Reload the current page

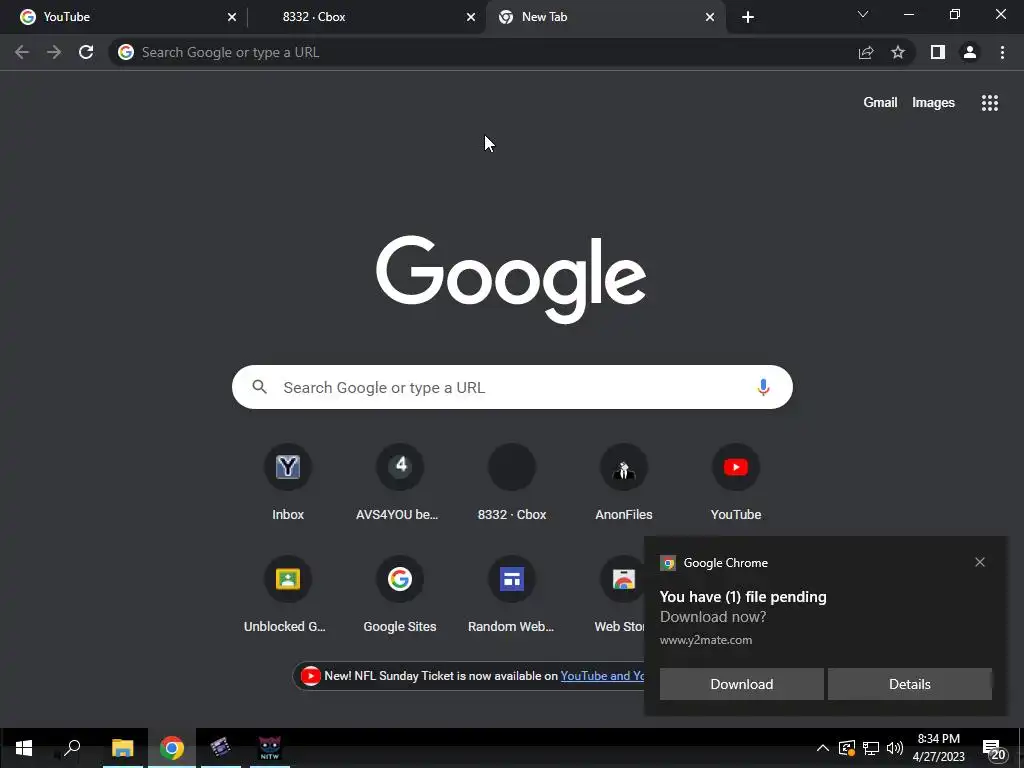[86, 52]
